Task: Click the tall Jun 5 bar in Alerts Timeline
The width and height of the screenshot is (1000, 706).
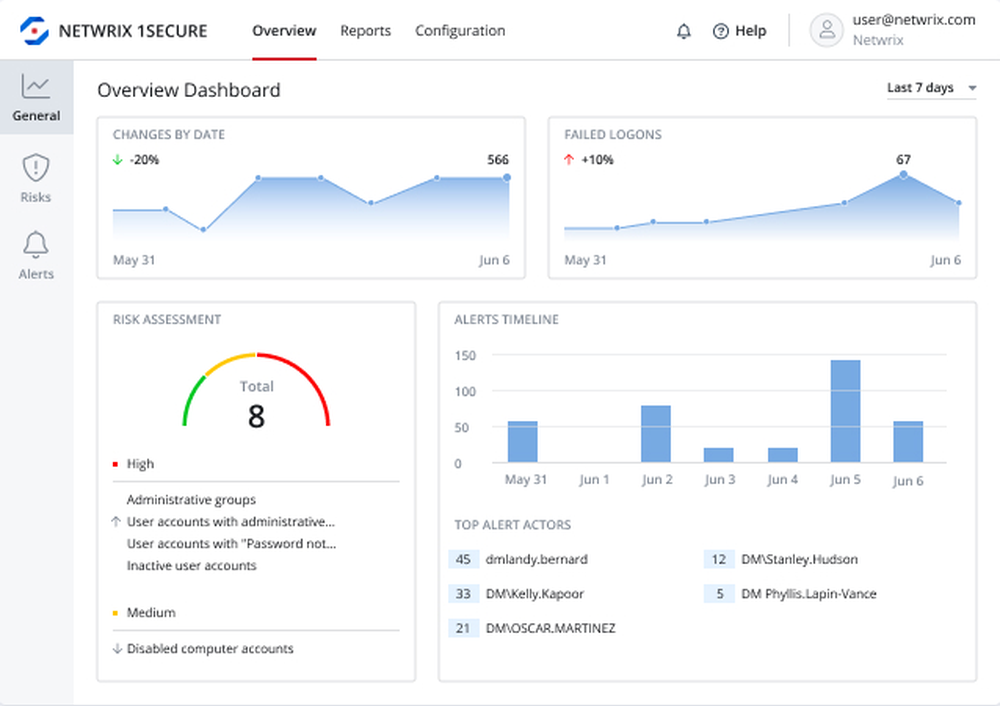Action: point(845,410)
